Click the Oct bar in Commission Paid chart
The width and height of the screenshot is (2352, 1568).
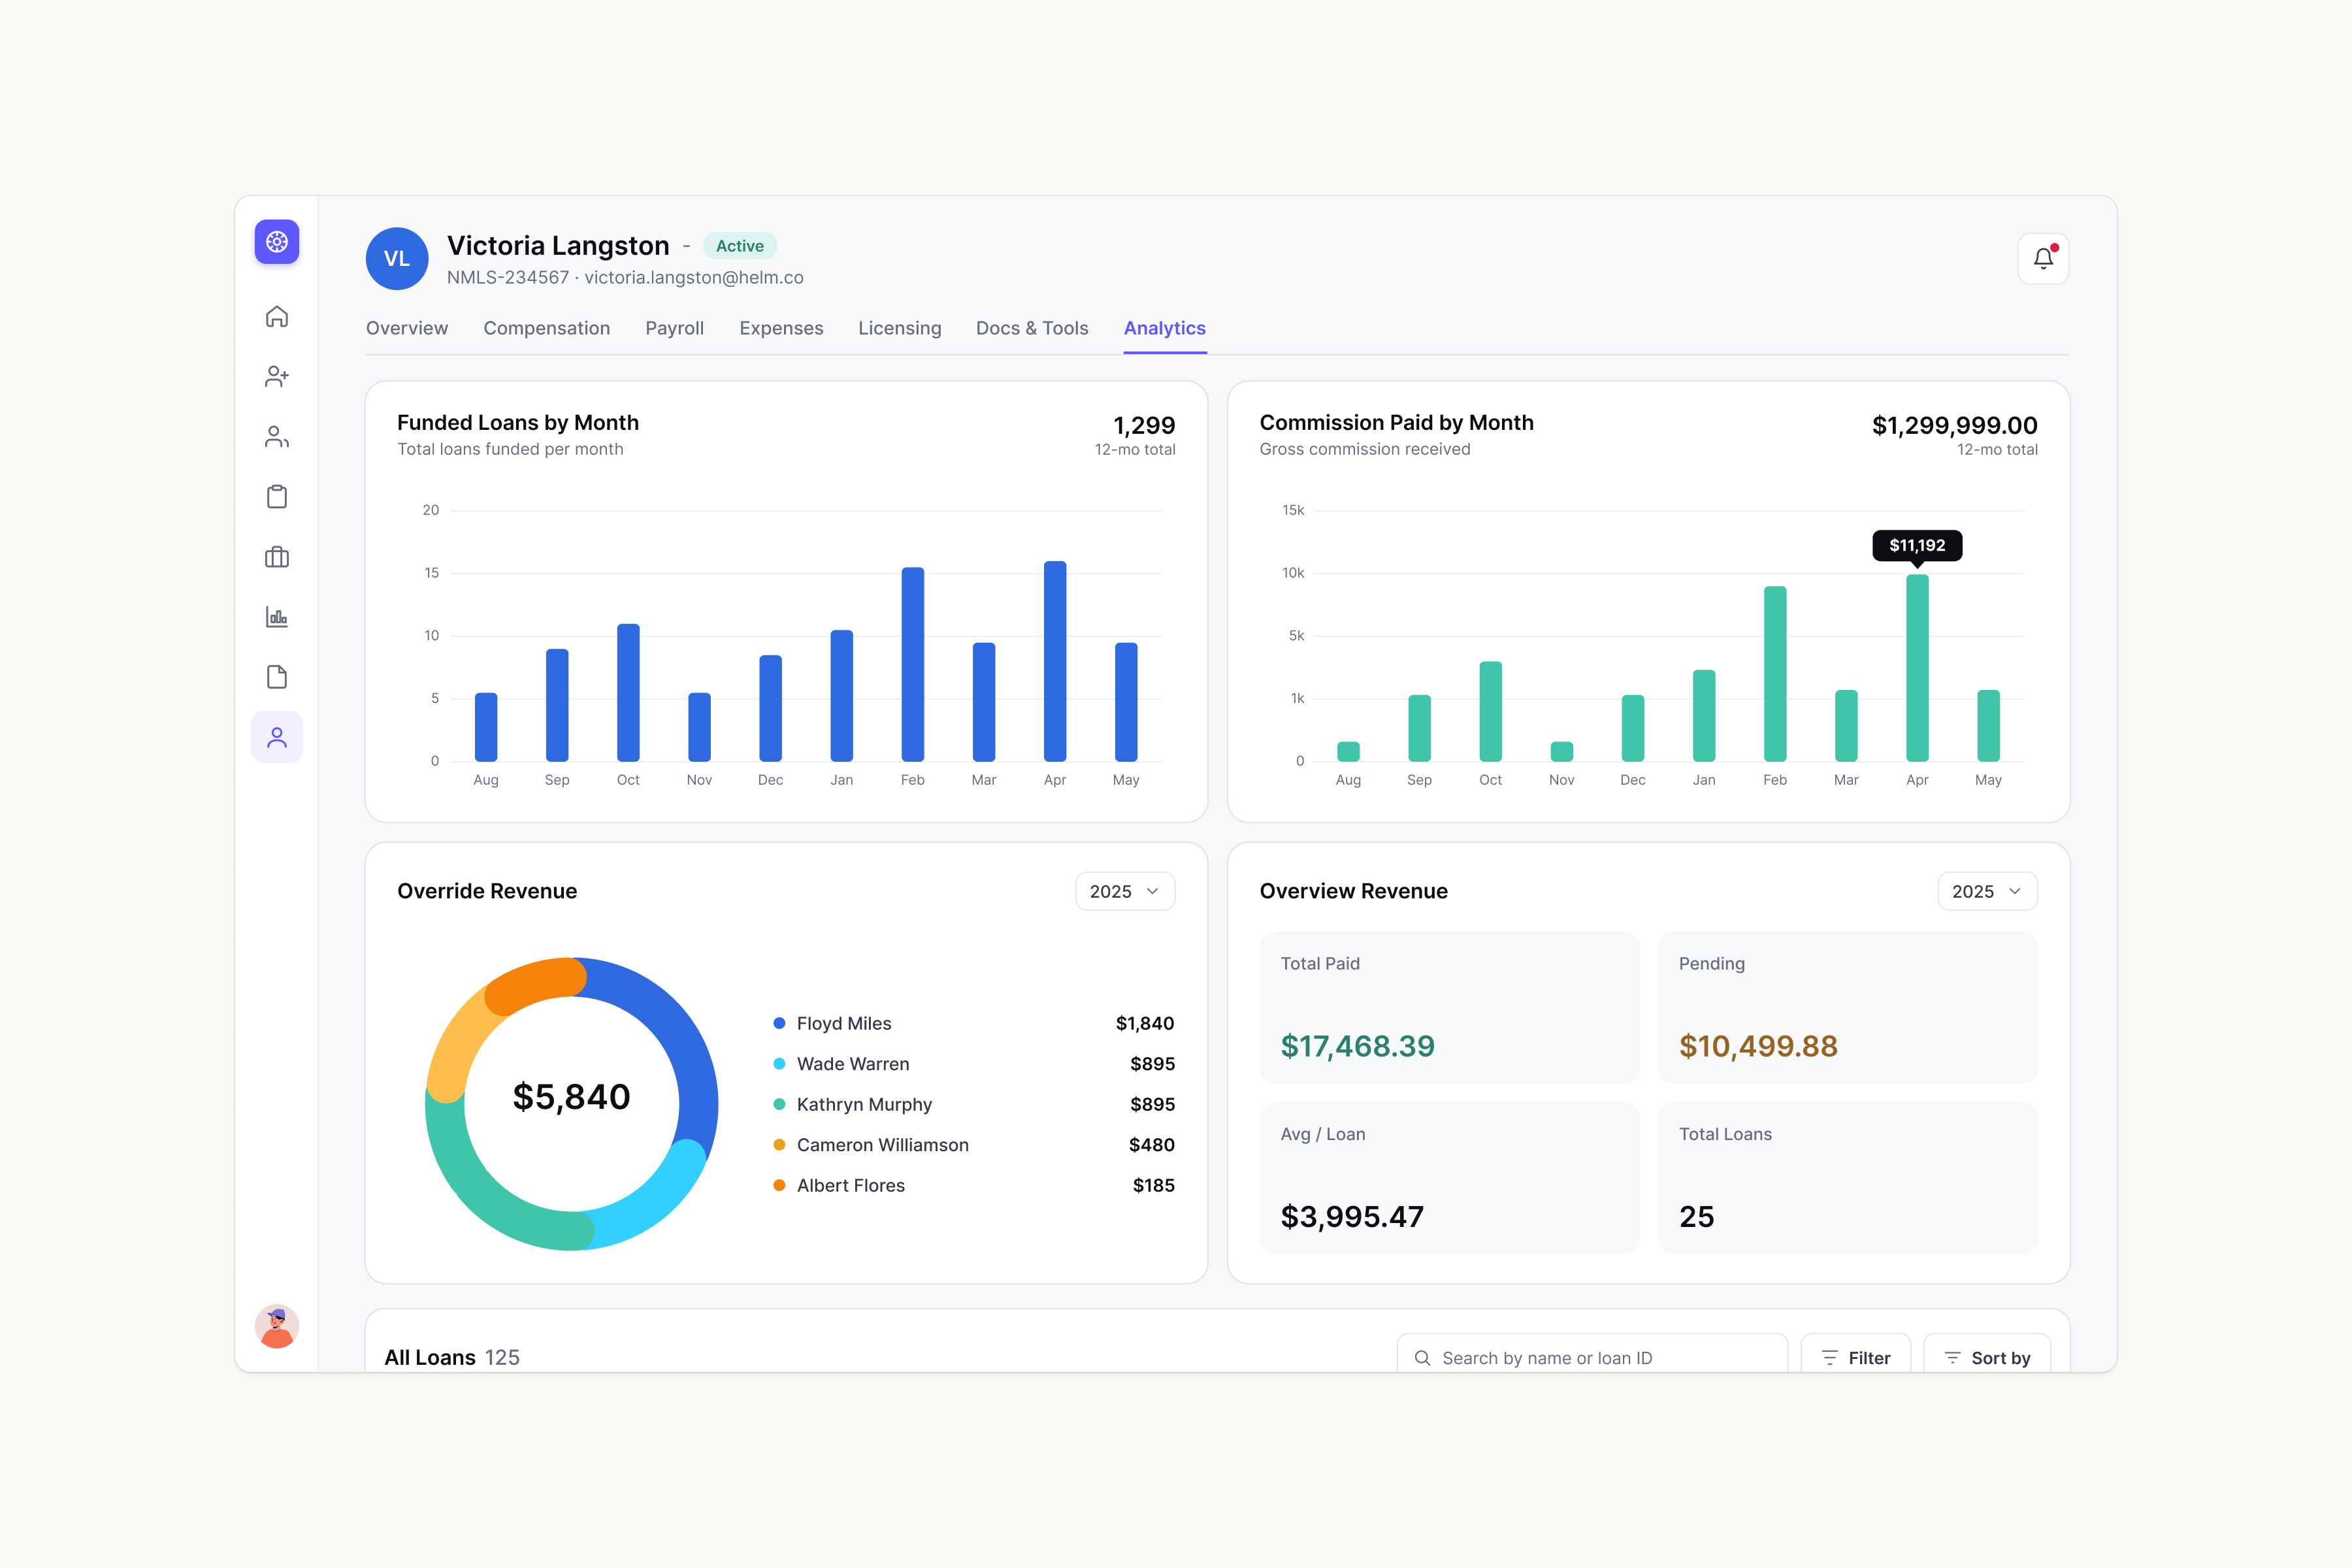[1490, 711]
